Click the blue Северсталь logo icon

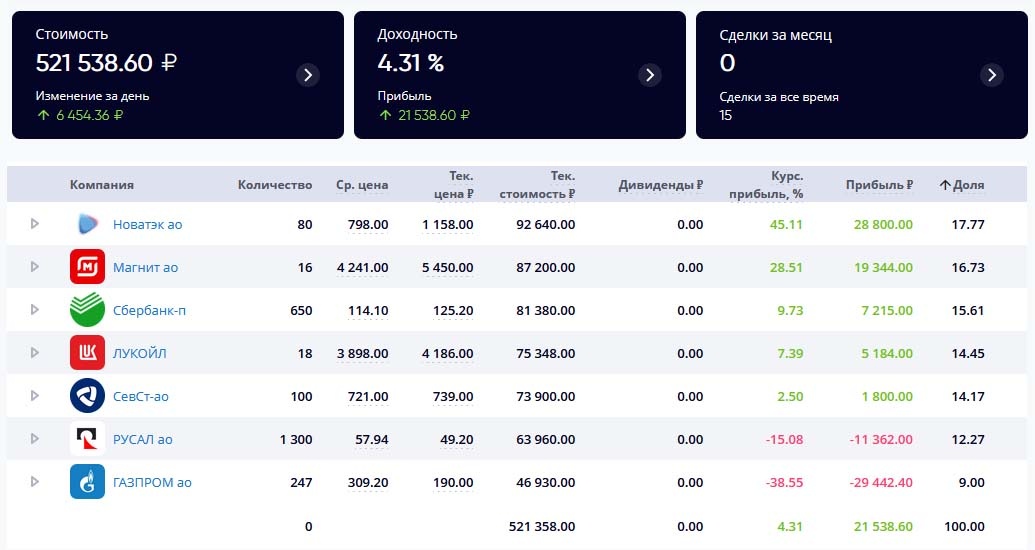tap(87, 395)
